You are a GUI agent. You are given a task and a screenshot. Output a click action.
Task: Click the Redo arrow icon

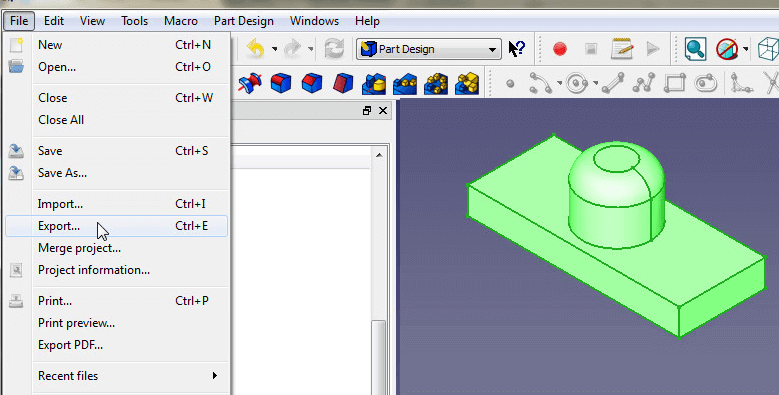click(x=293, y=49)
